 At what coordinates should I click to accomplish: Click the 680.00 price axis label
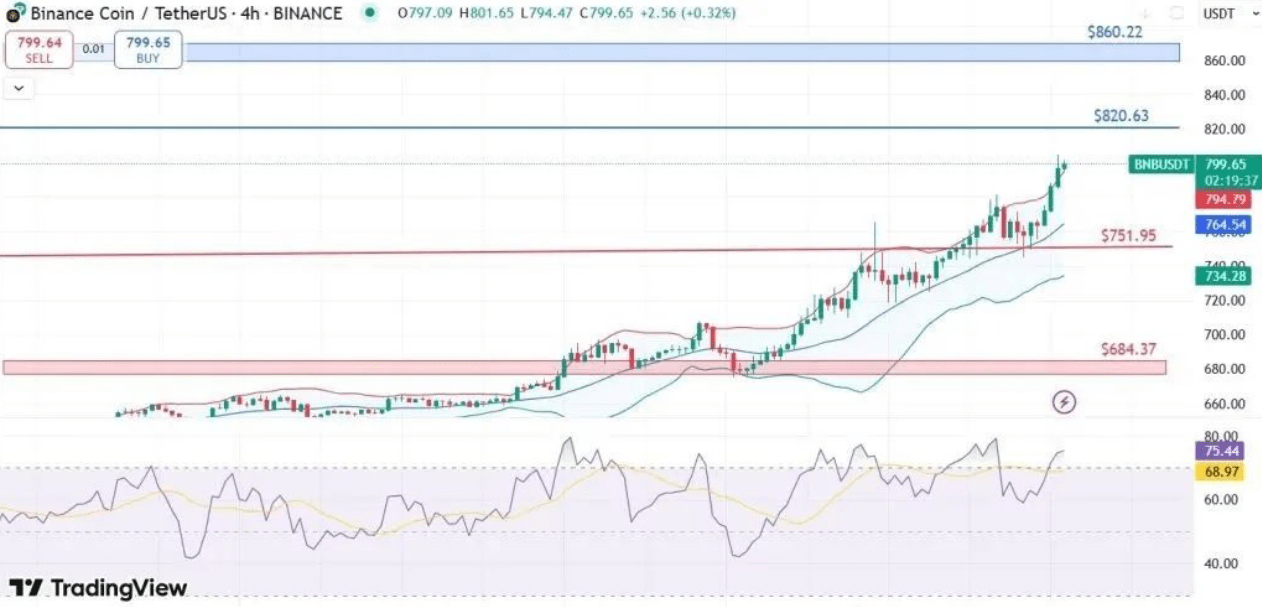[1225, 369]
